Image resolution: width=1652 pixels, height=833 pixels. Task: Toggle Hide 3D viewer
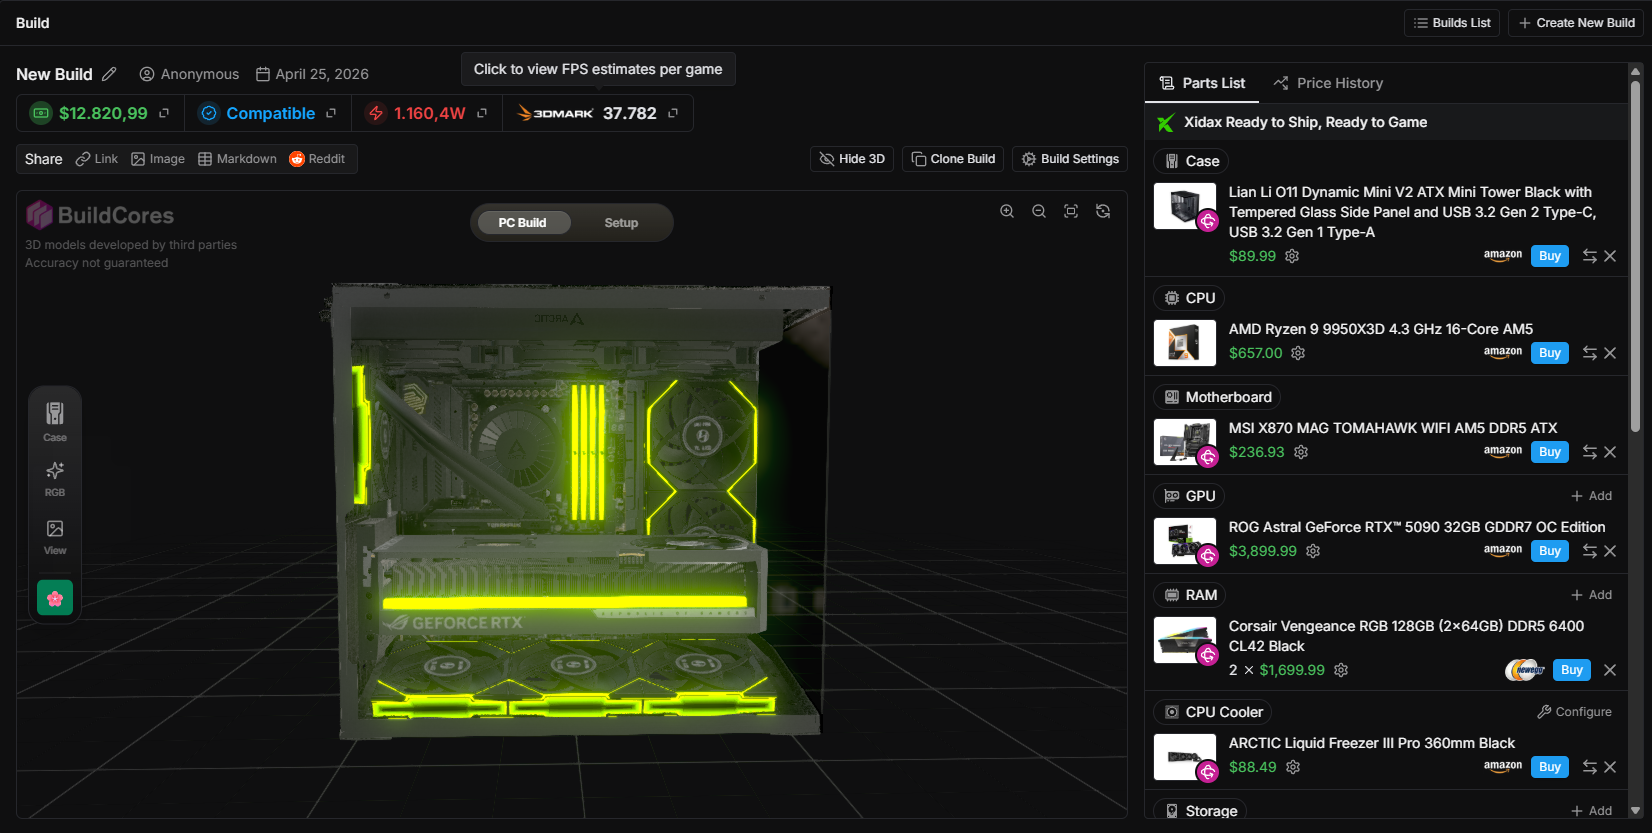(852, 159)
